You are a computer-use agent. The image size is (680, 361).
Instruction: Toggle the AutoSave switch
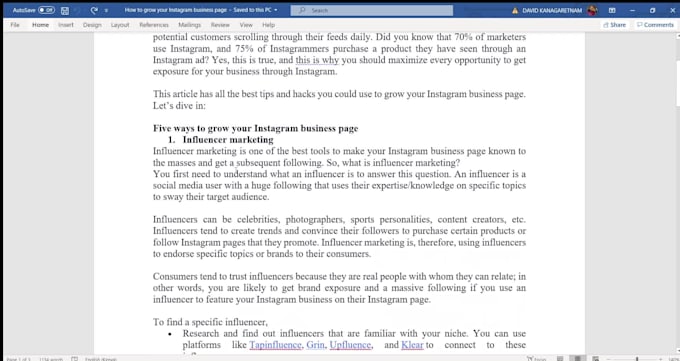click(46, 10)
